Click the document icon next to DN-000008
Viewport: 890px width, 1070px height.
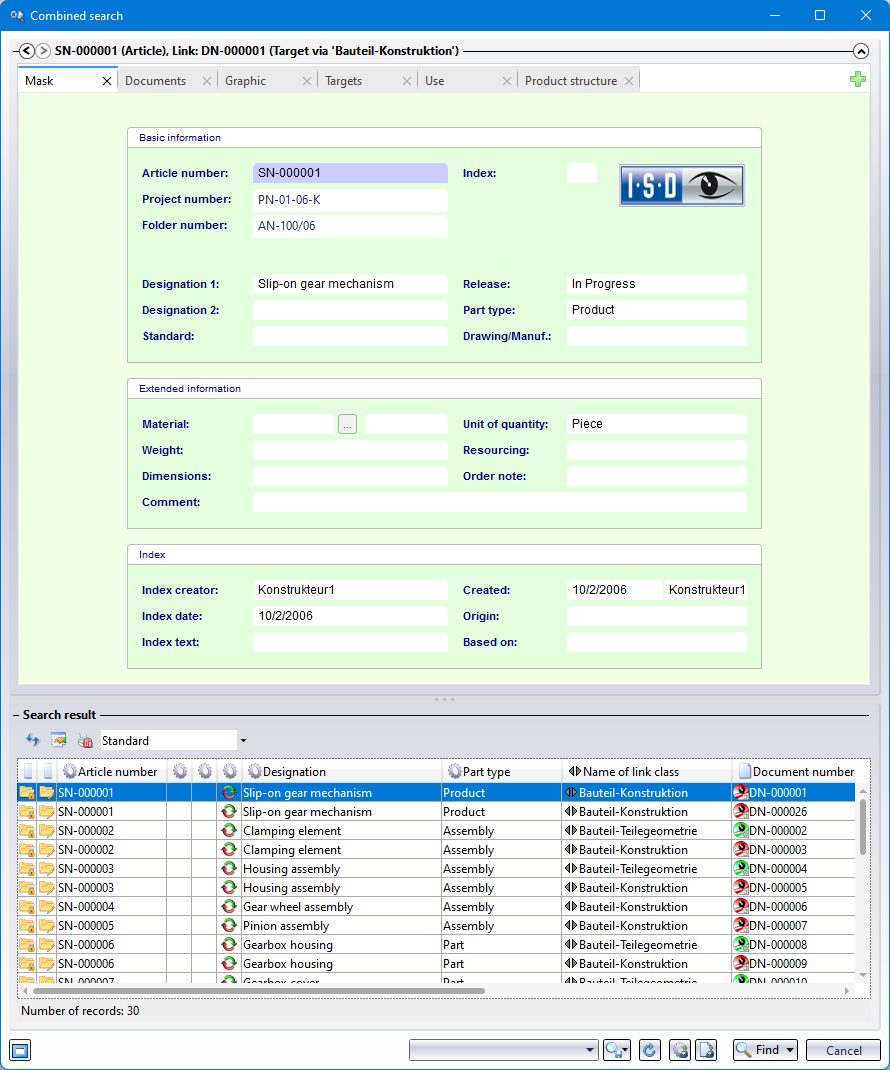[x=741, y=944]
